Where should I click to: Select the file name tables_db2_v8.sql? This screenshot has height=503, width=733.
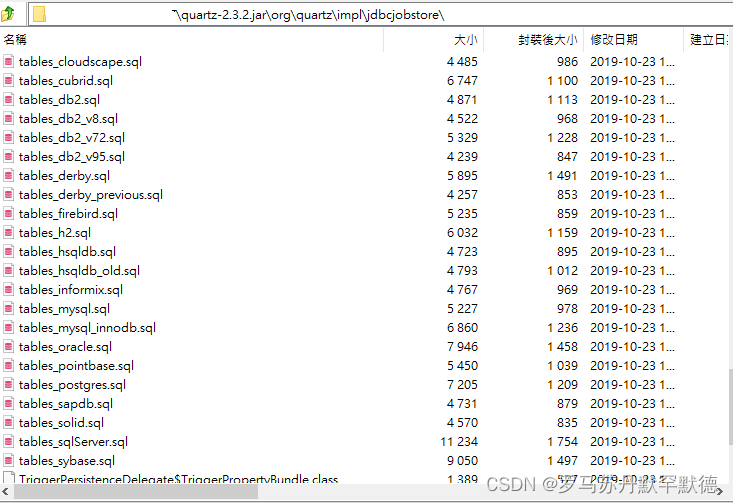click(x=68, y=119)
